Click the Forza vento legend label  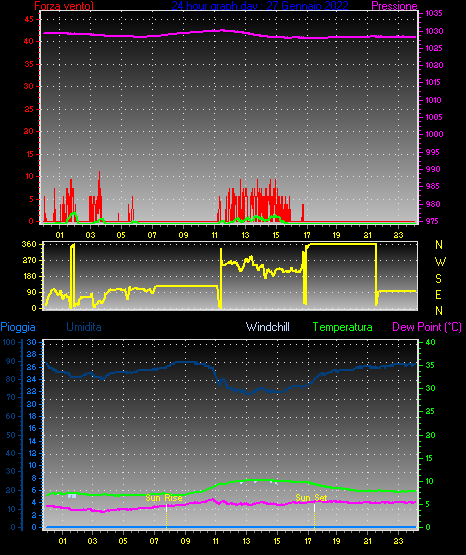pos(64,6)
